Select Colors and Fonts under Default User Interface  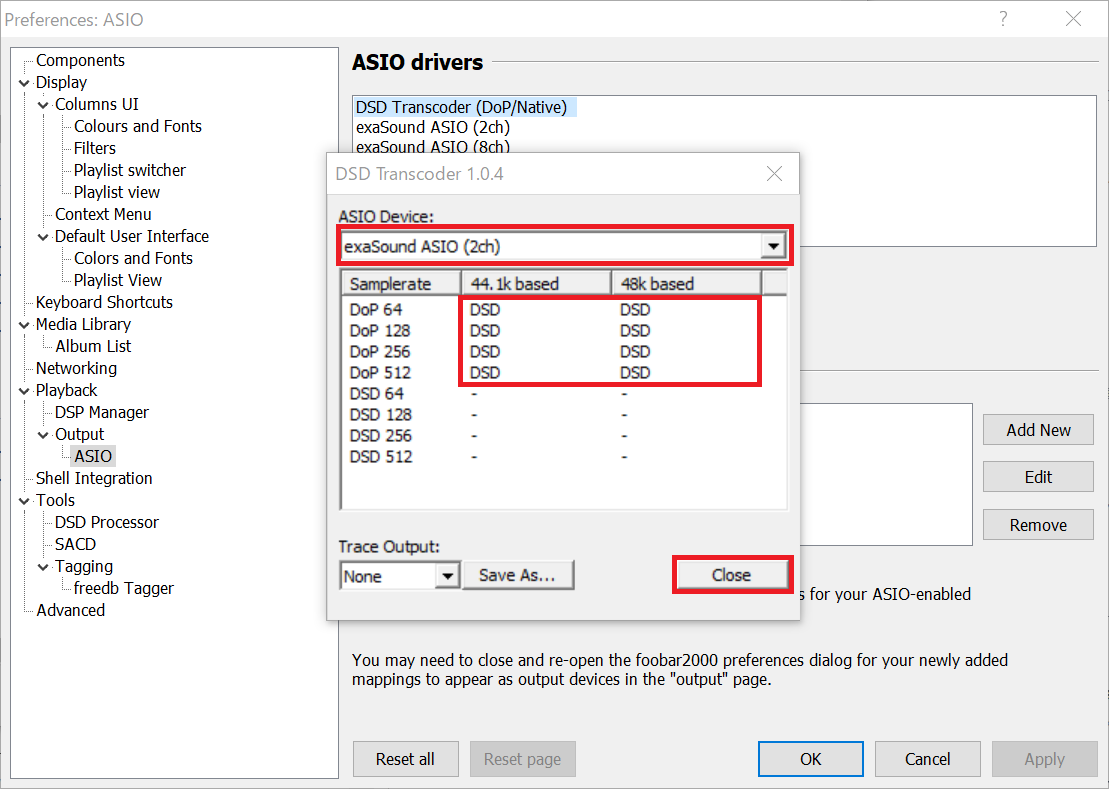(133, 259)
